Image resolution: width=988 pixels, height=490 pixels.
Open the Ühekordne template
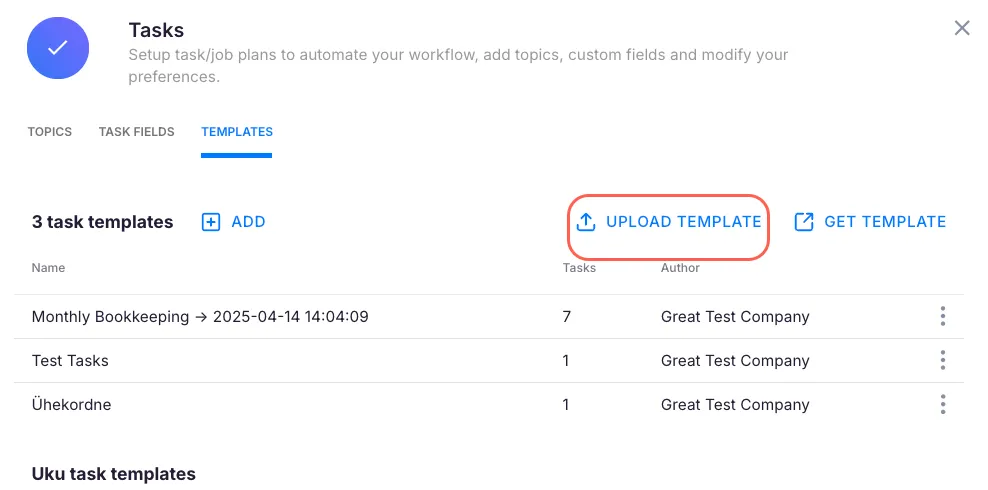click(72, 405)
